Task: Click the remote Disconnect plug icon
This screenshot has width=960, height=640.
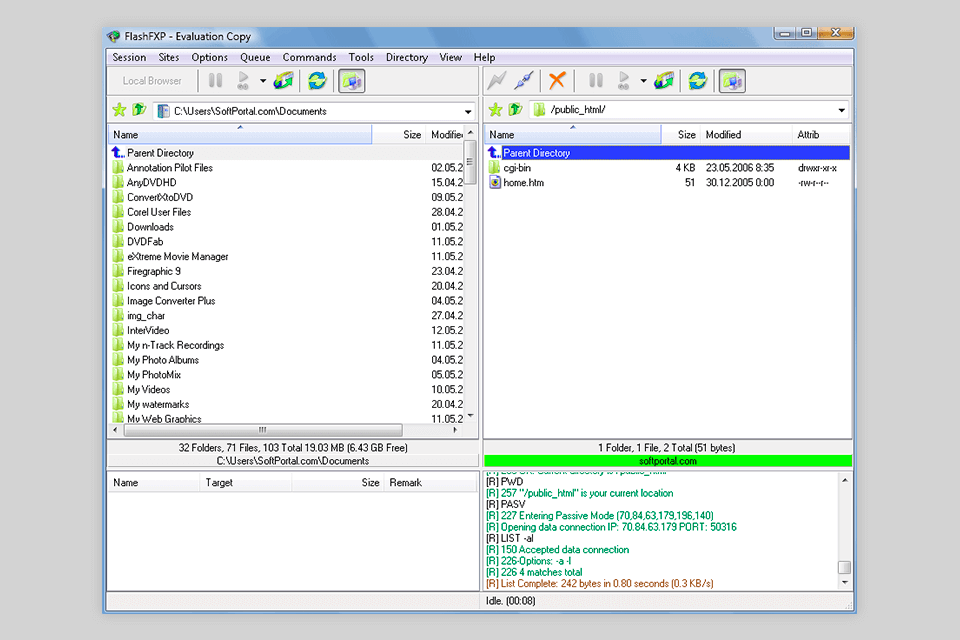Action: [x=524, y=81]
